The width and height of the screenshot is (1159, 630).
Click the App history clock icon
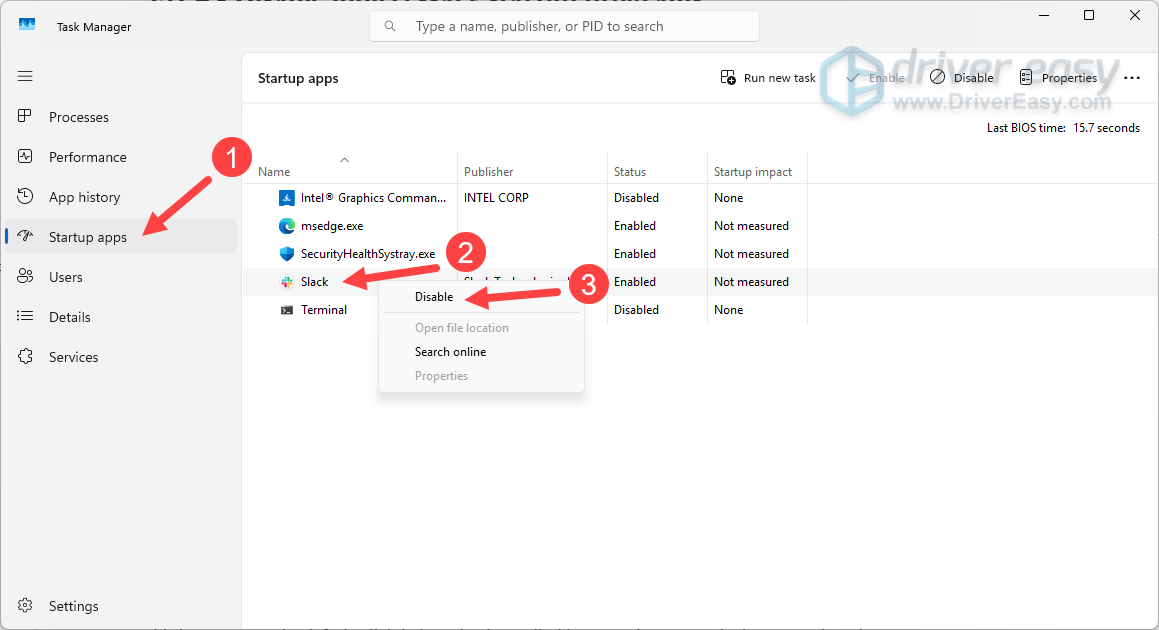[25, 196]
